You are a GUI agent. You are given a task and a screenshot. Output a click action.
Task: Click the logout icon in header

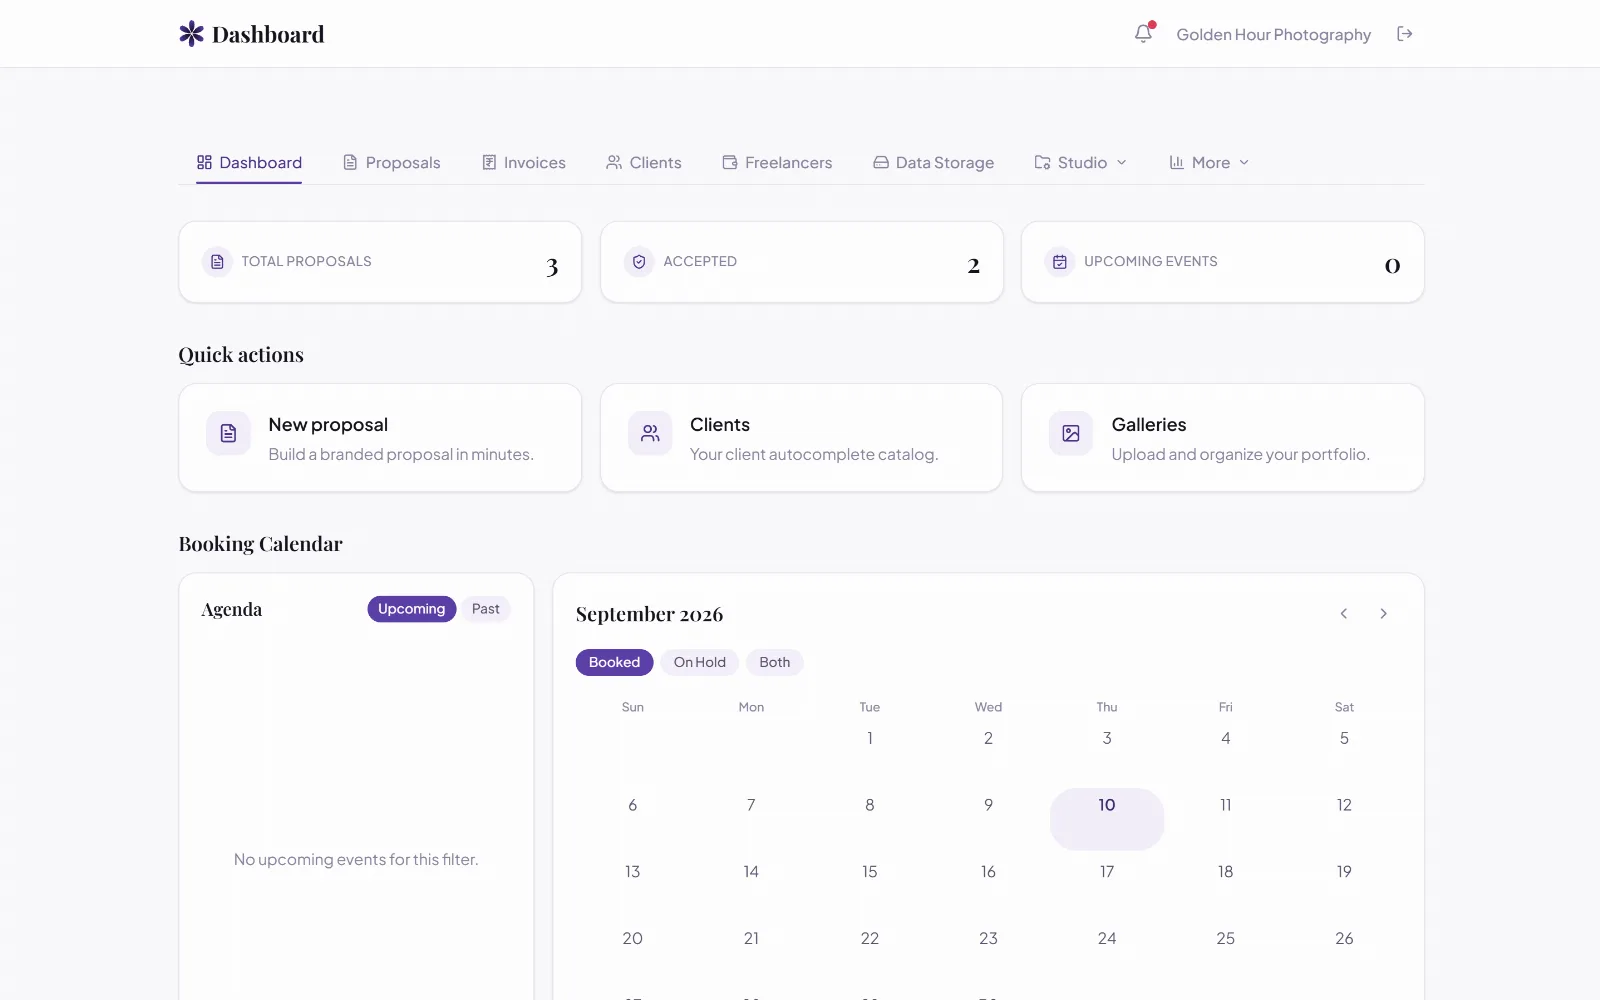pos(1405,34)
